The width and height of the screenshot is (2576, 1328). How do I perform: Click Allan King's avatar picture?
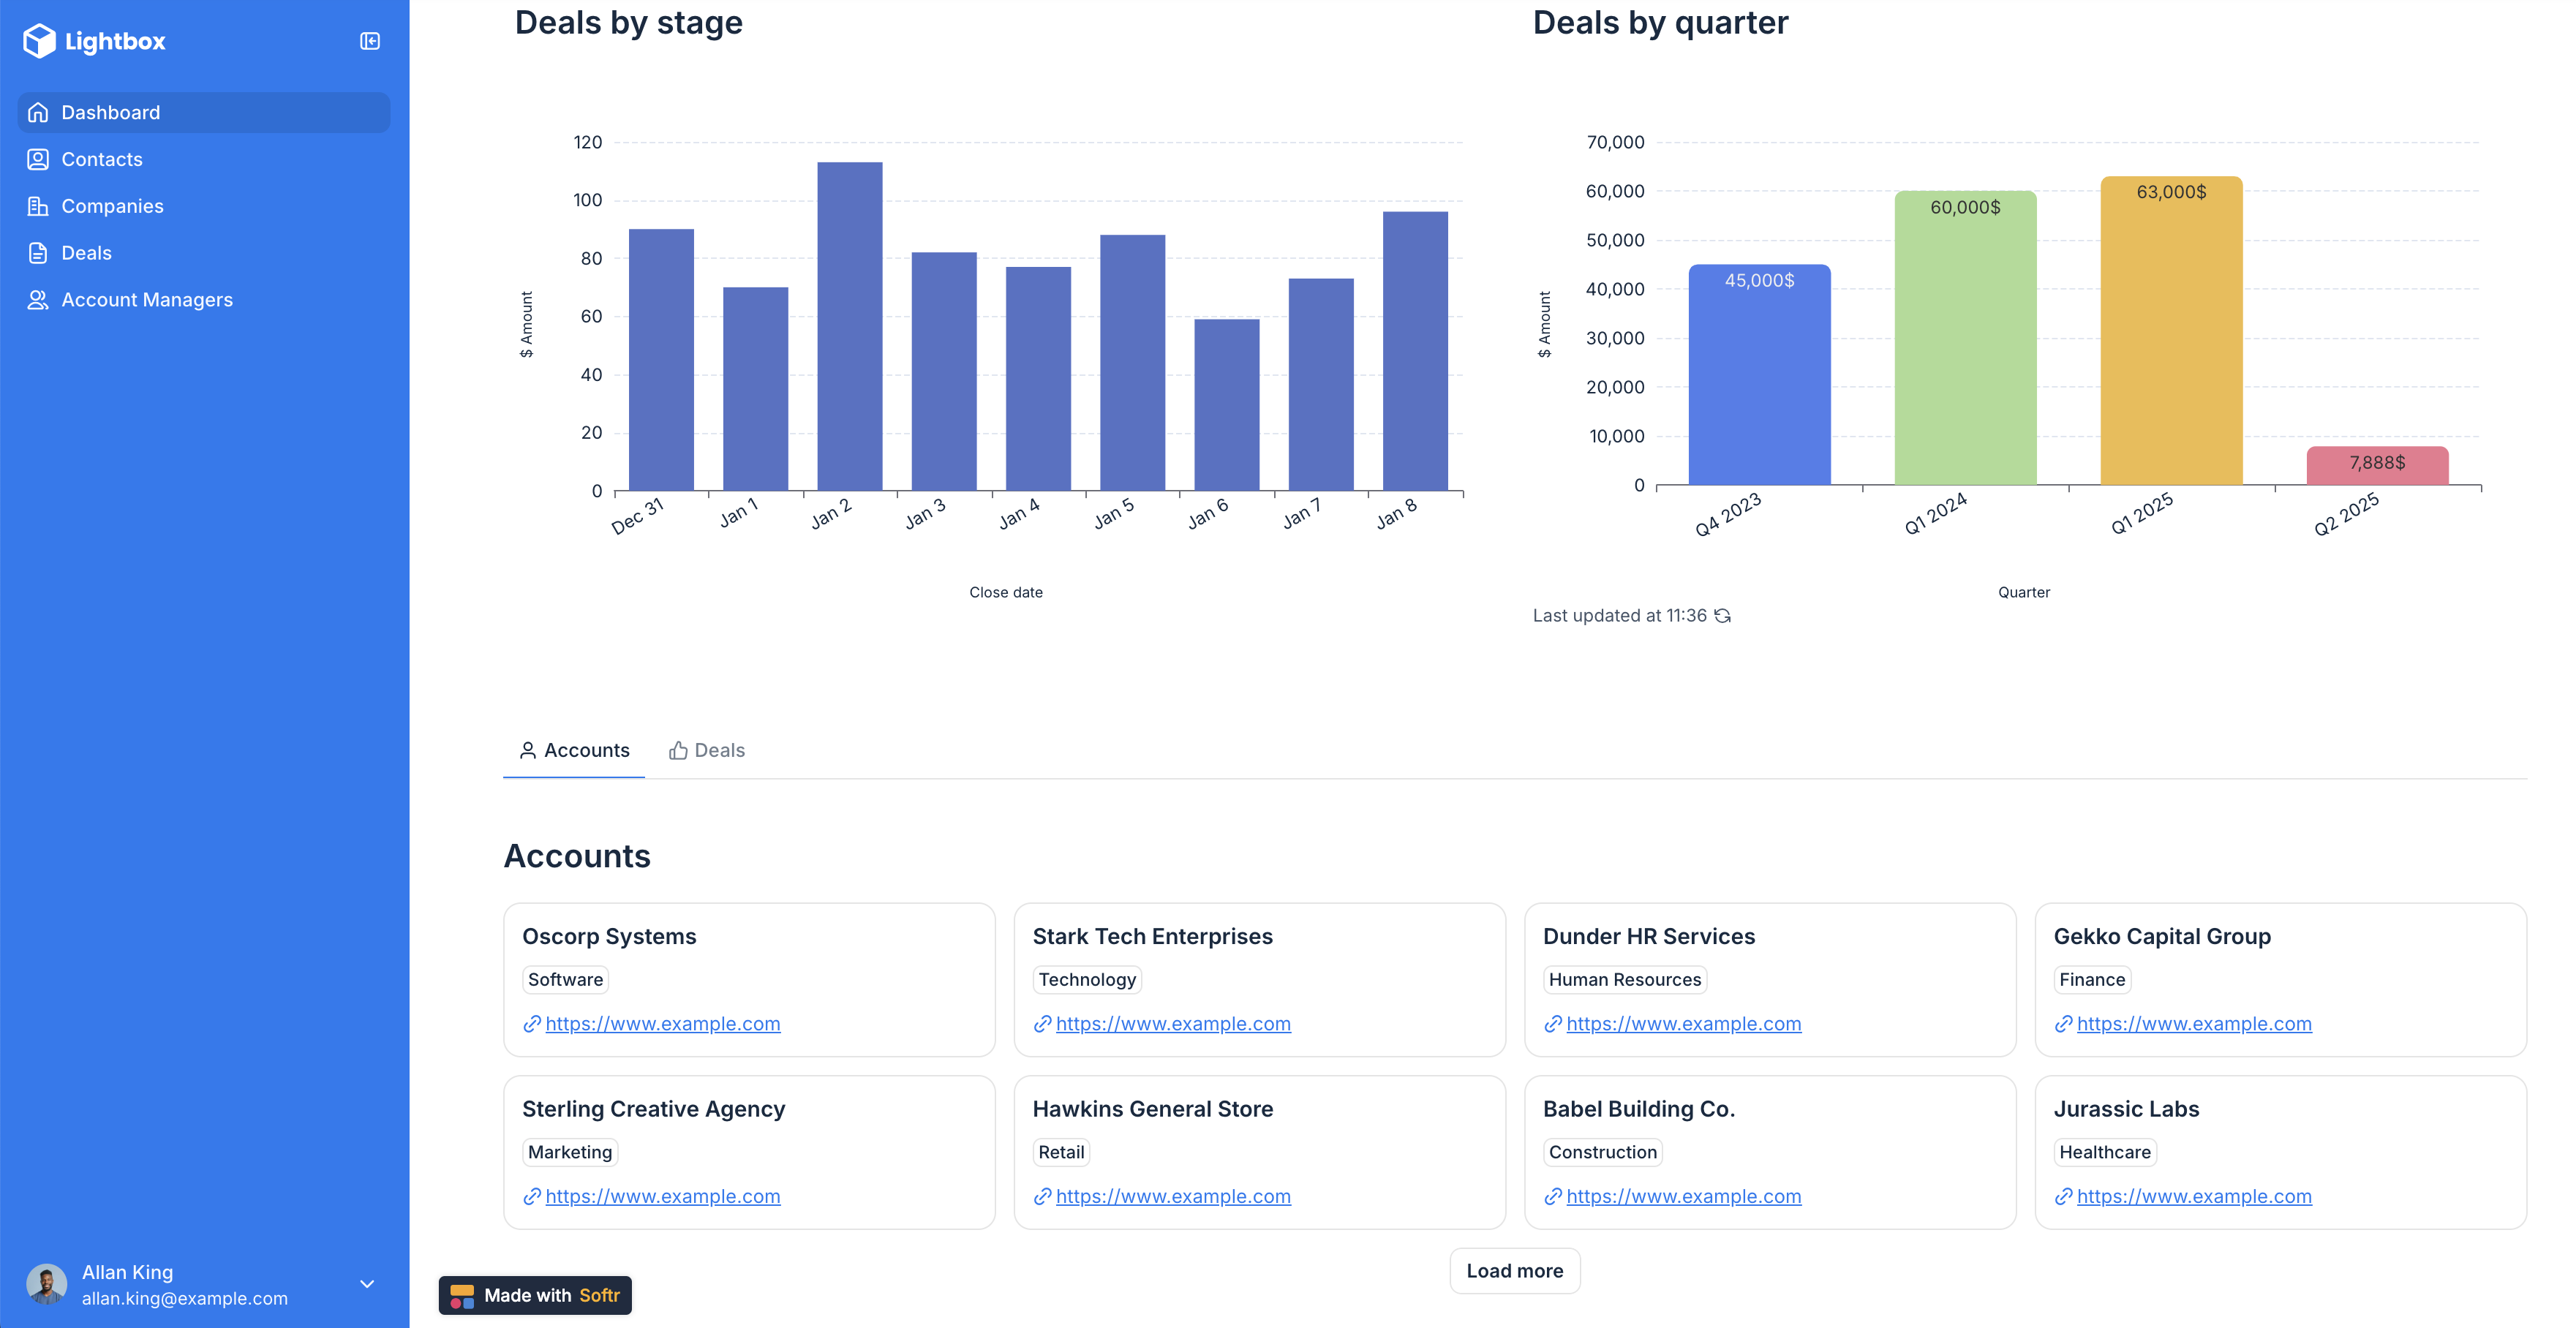pos(46,1284)
